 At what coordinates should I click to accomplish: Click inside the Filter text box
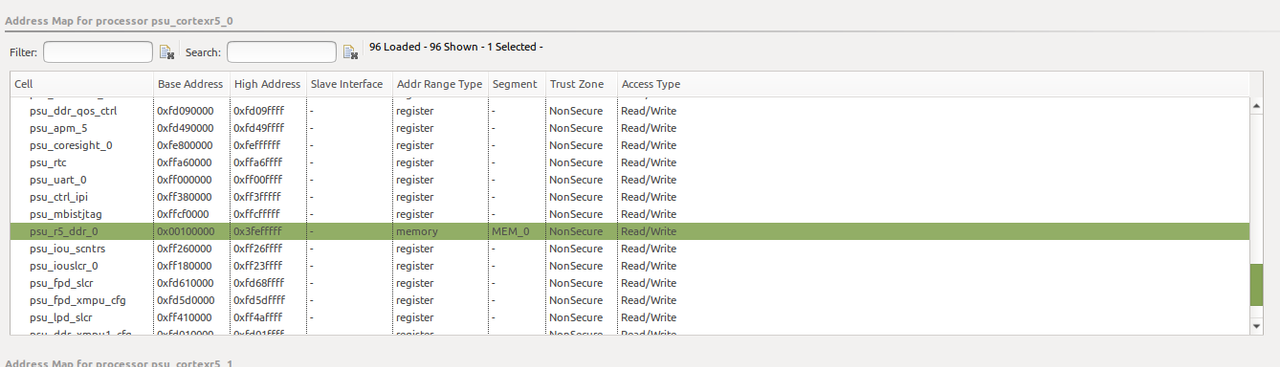98,52
